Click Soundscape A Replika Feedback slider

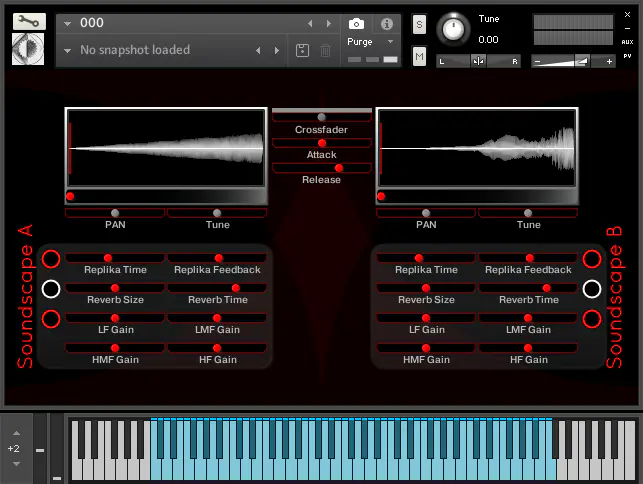coord(217,258)
